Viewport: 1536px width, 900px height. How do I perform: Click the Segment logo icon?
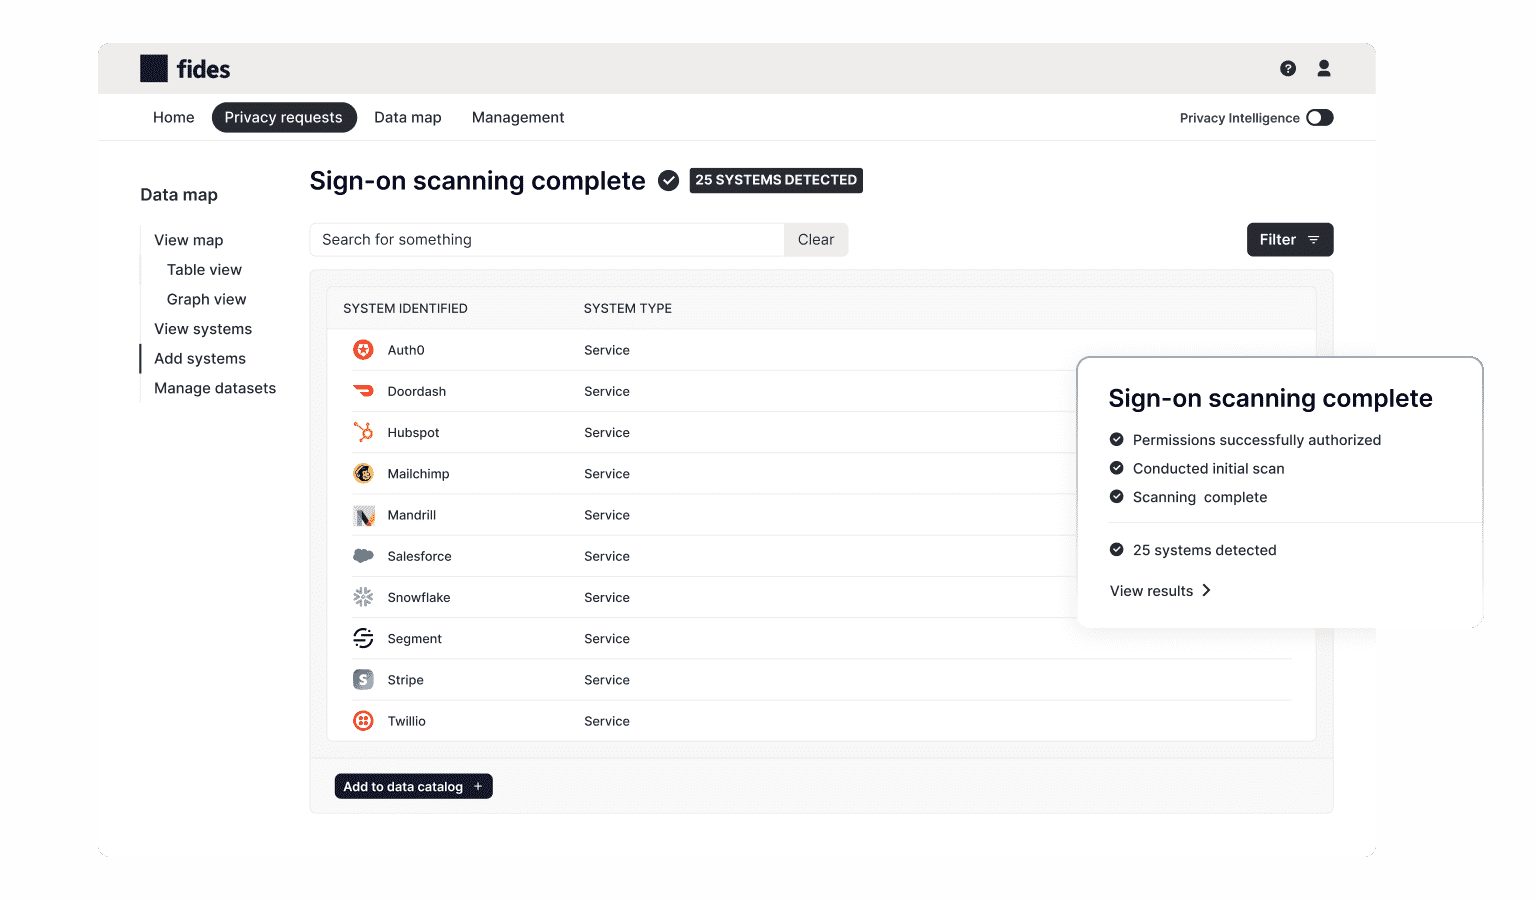coord(363,638)
